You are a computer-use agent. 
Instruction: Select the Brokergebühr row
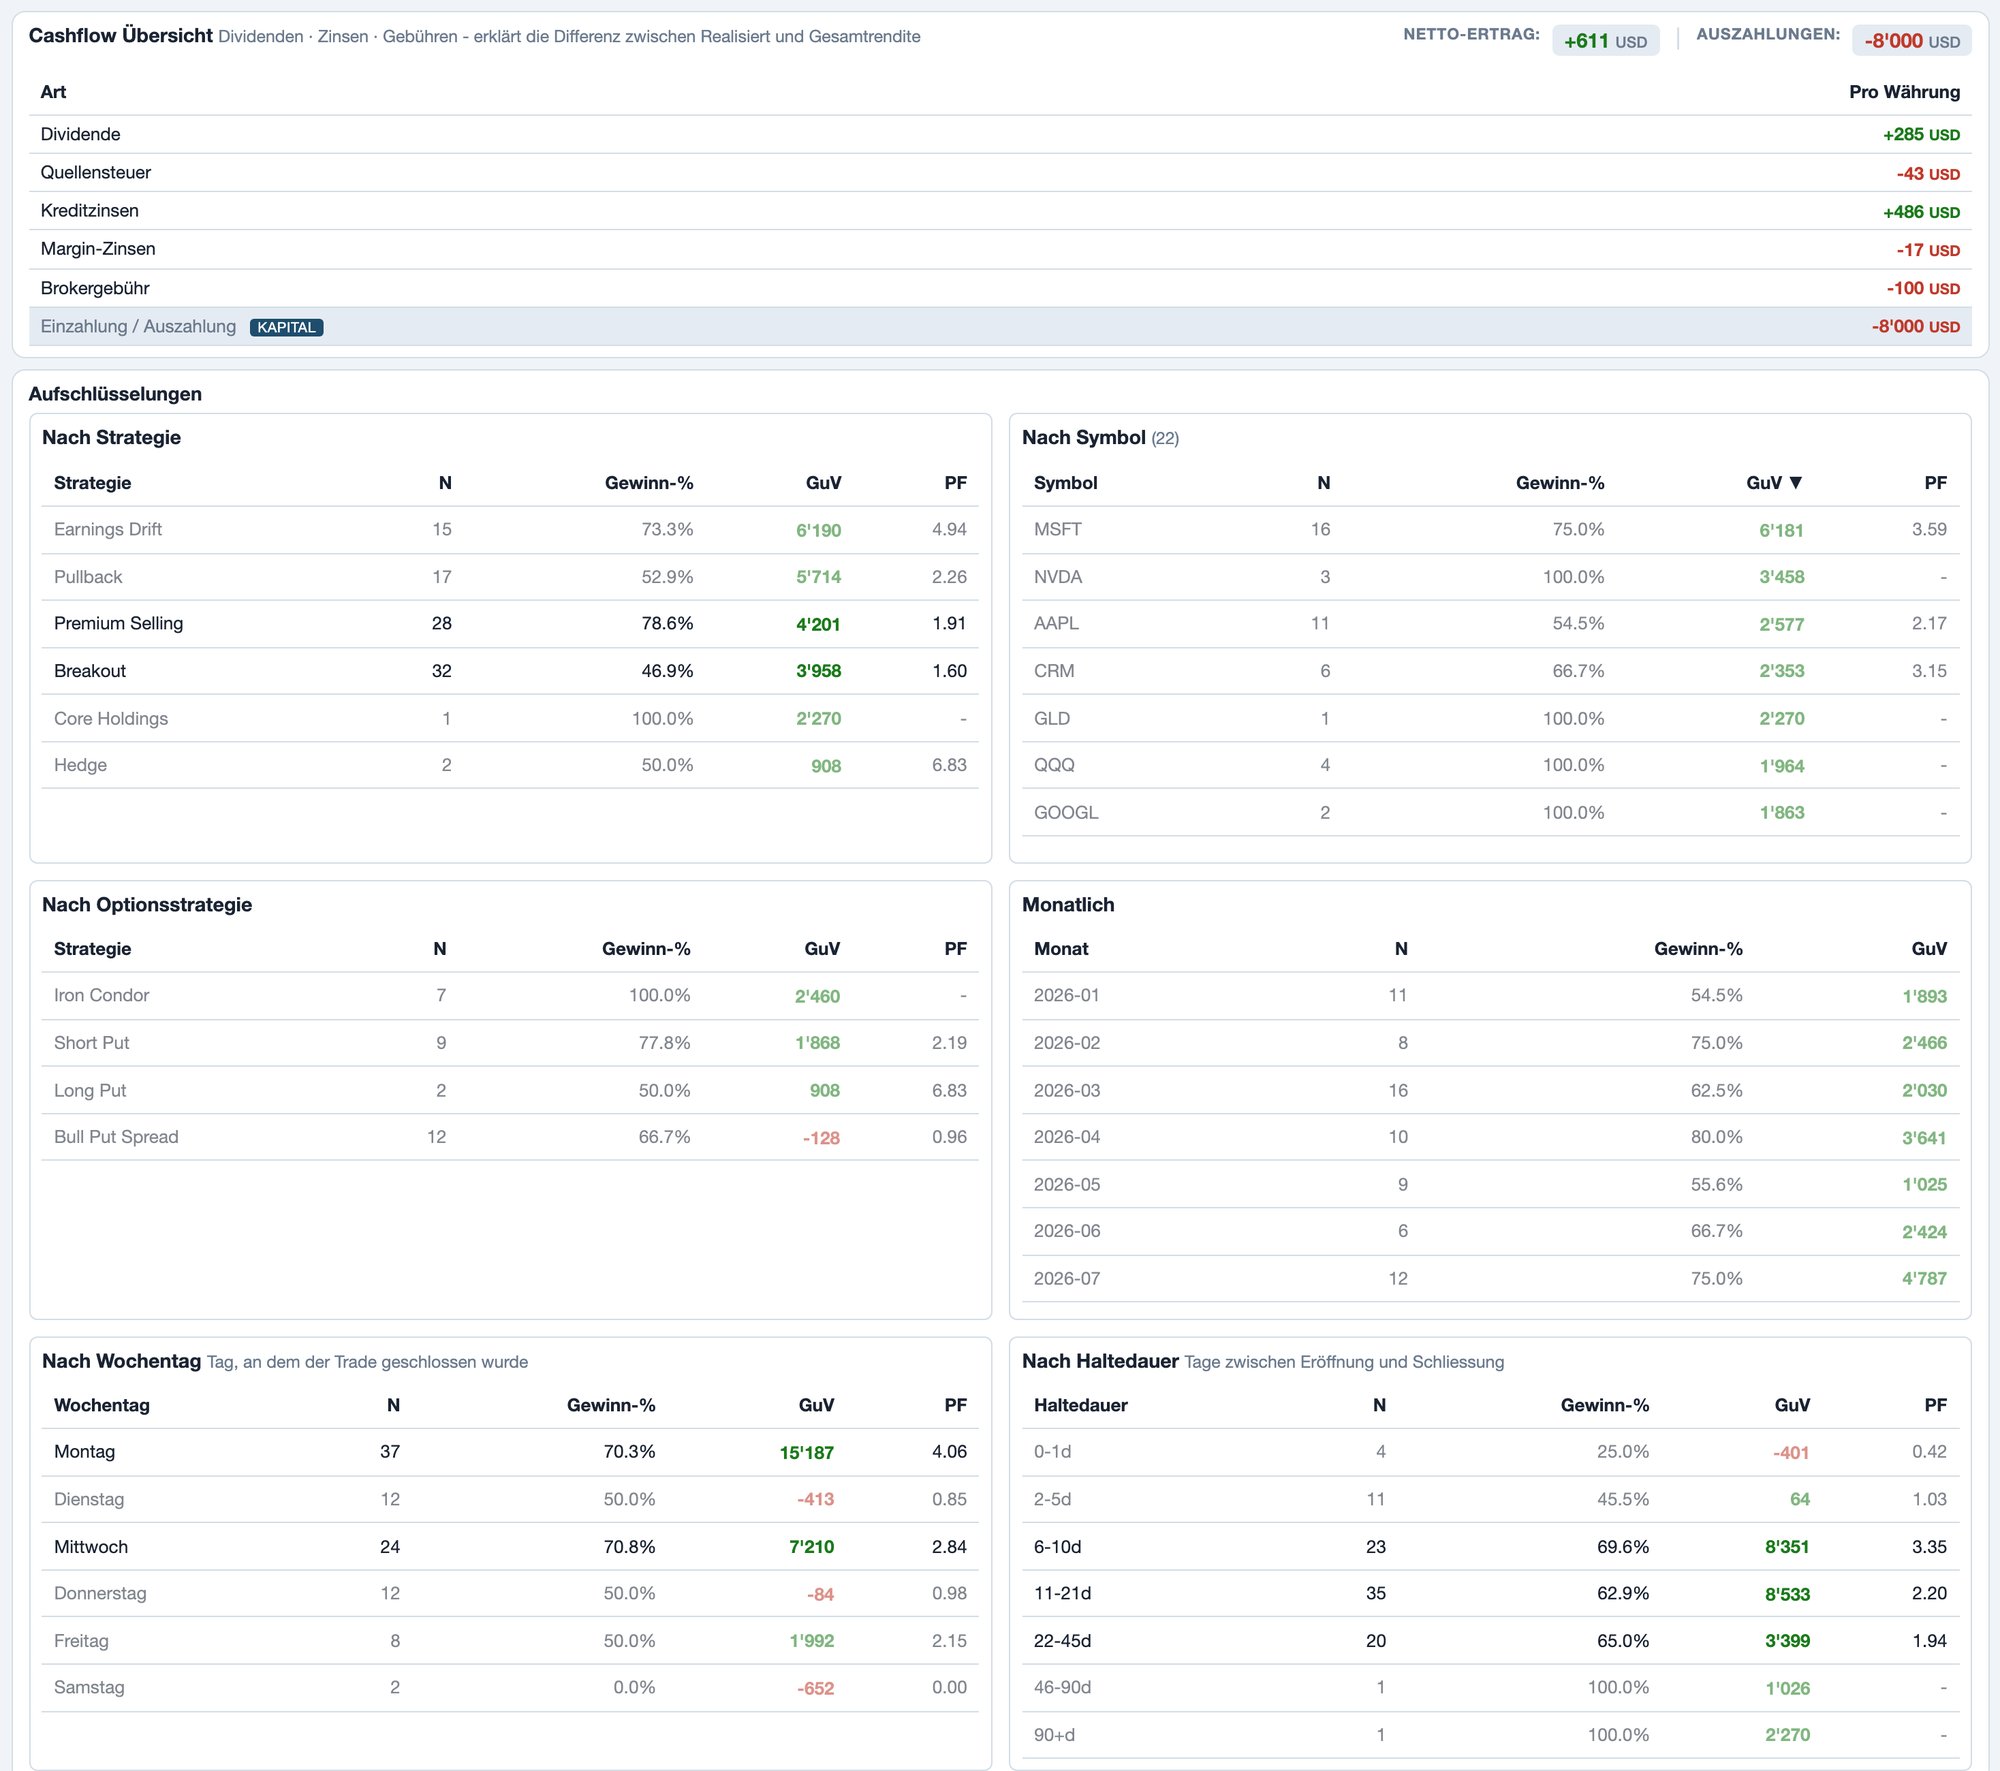click(1000, 288)
